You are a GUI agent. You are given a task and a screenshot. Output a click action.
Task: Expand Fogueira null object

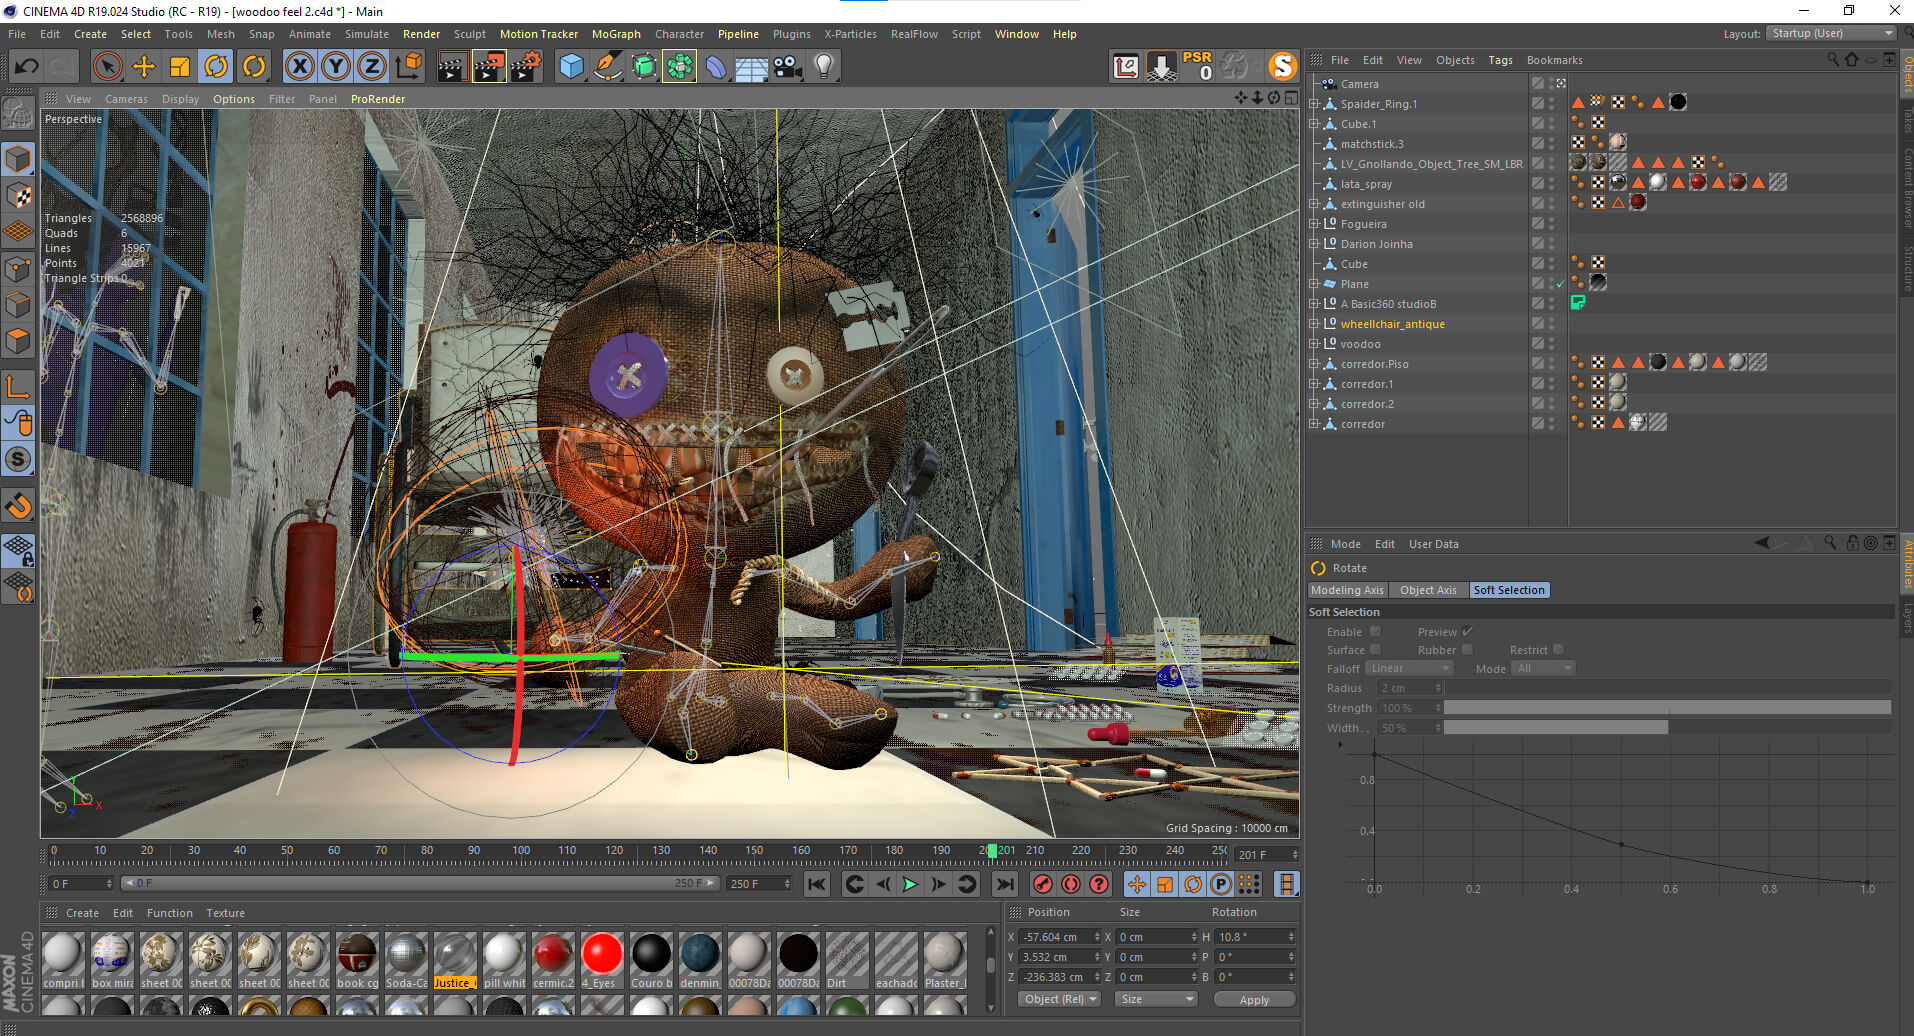pyautogui.click(x=1314, y=224)
